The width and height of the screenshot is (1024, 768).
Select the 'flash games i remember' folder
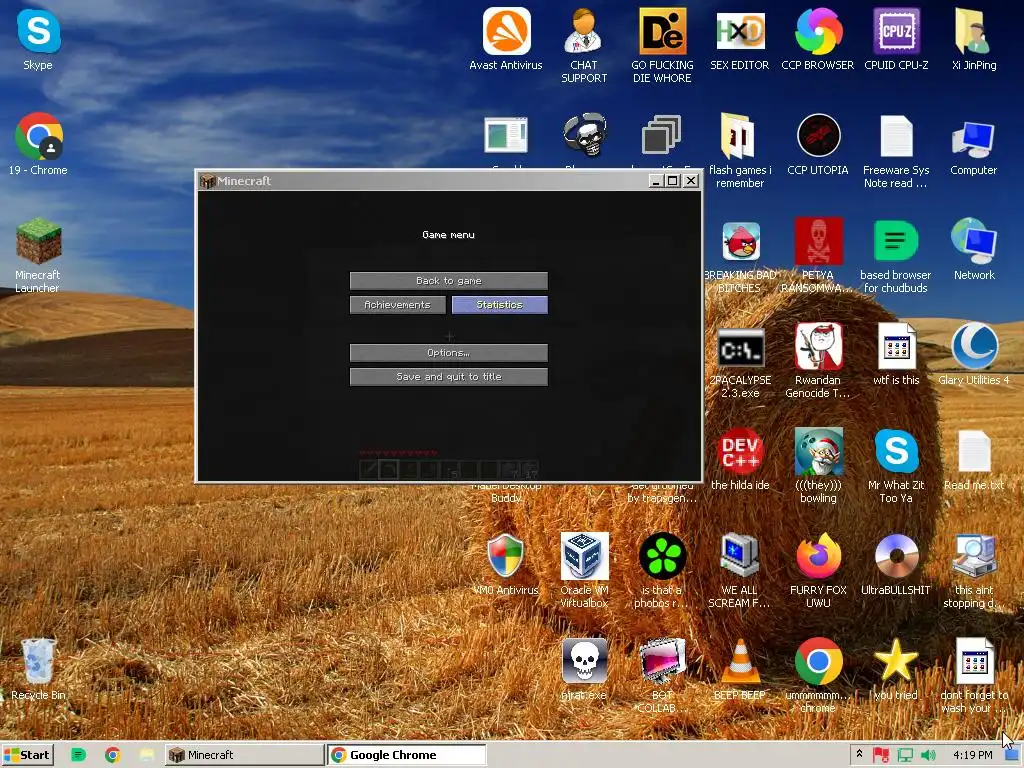tap(740, 150)
